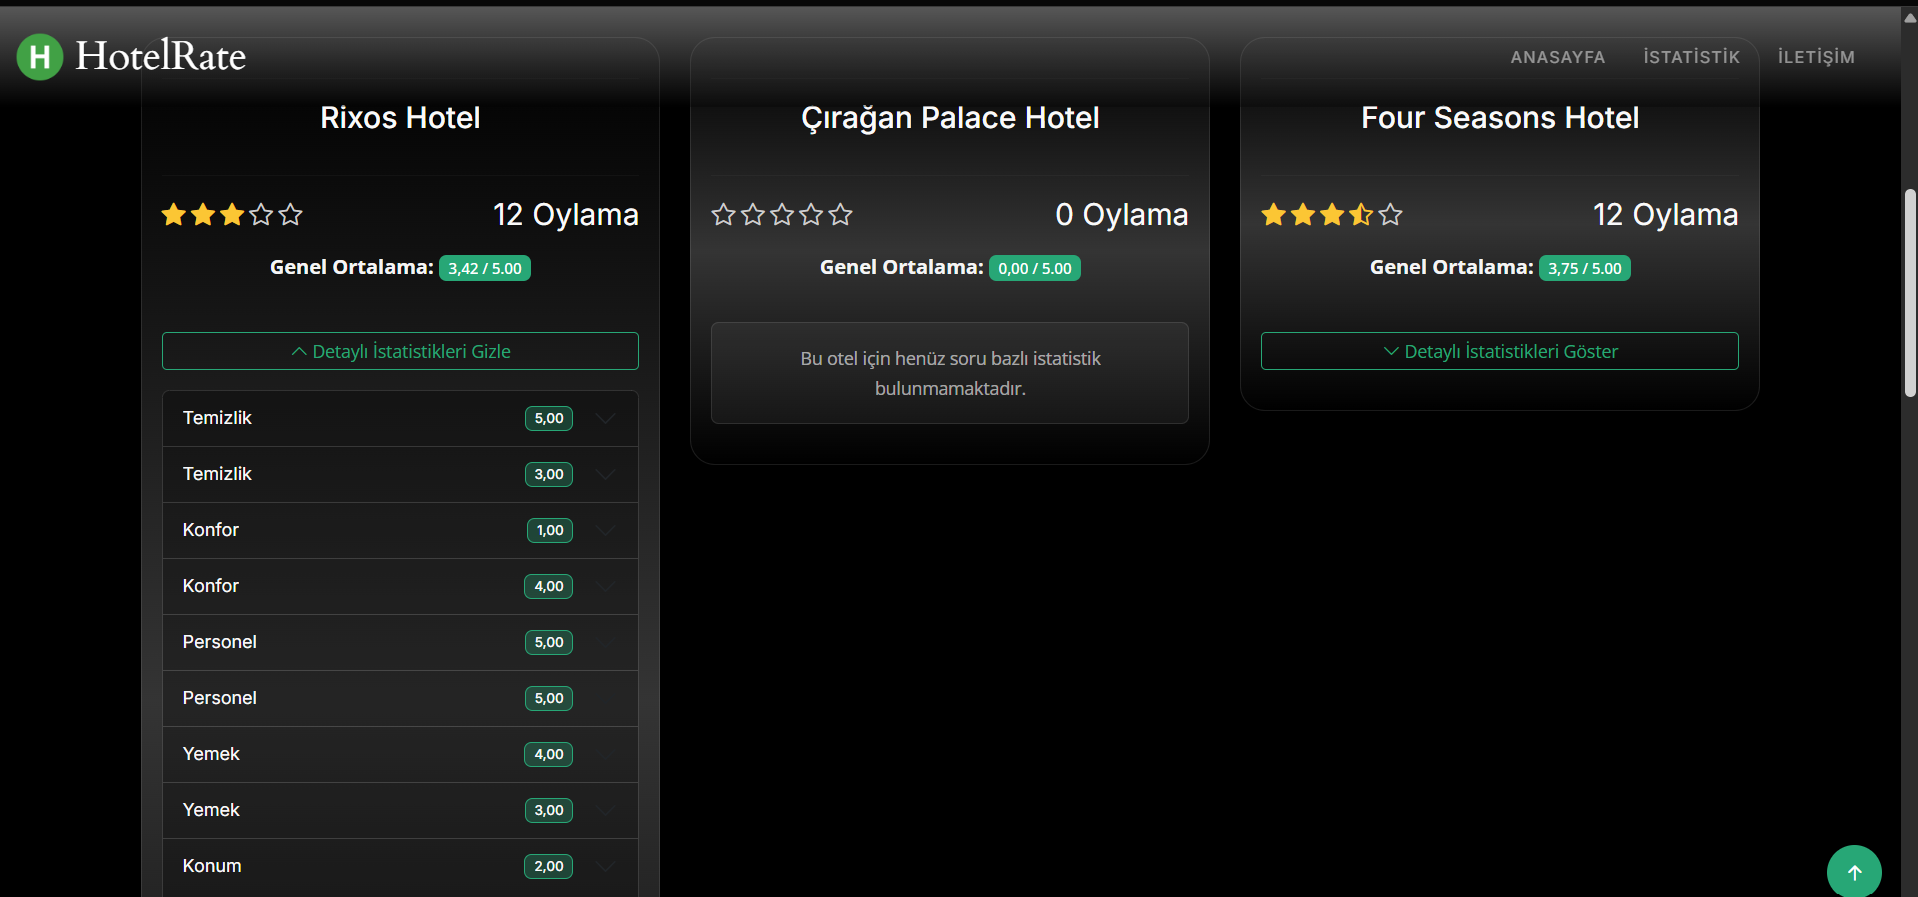Open the İLETİŞİM menu item

1816,57
